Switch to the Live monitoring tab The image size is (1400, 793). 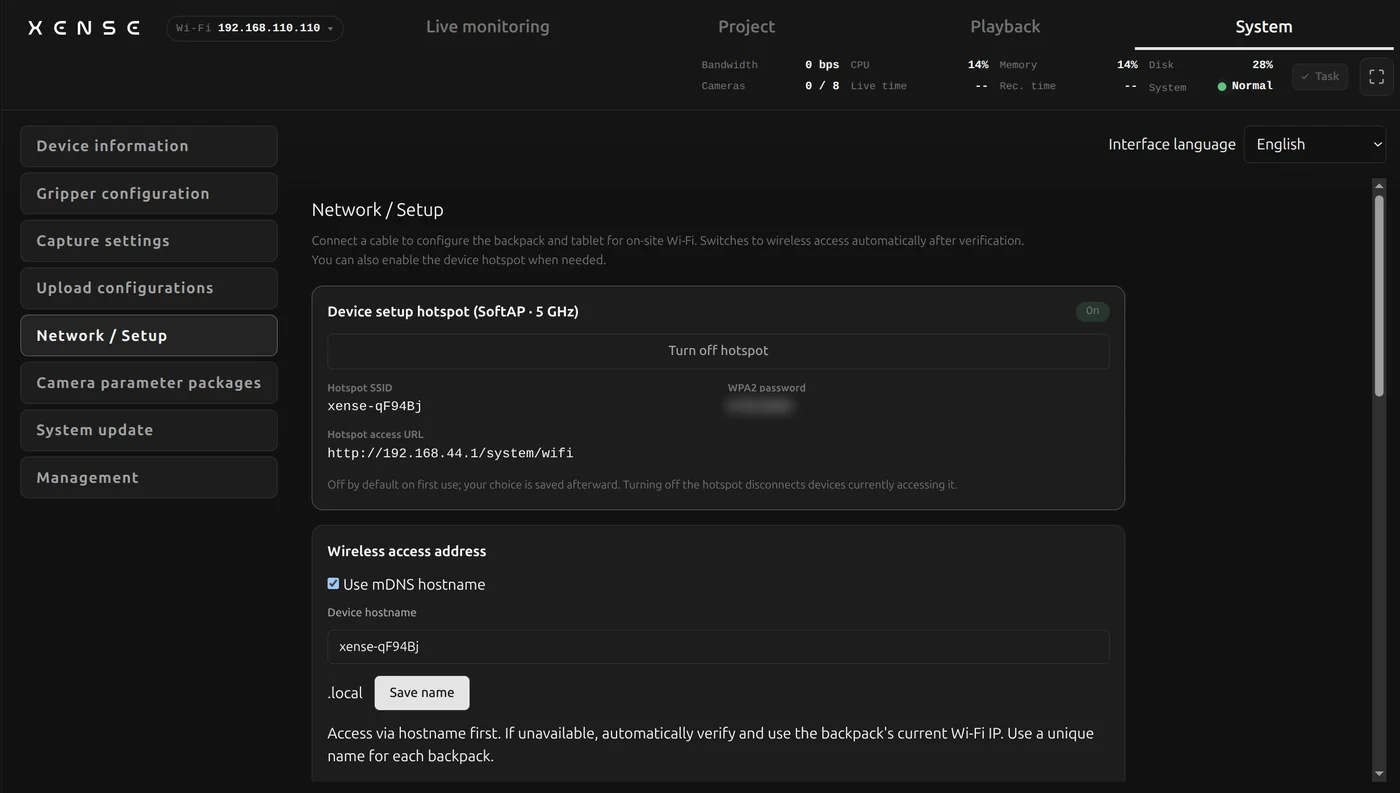point(488,27)
